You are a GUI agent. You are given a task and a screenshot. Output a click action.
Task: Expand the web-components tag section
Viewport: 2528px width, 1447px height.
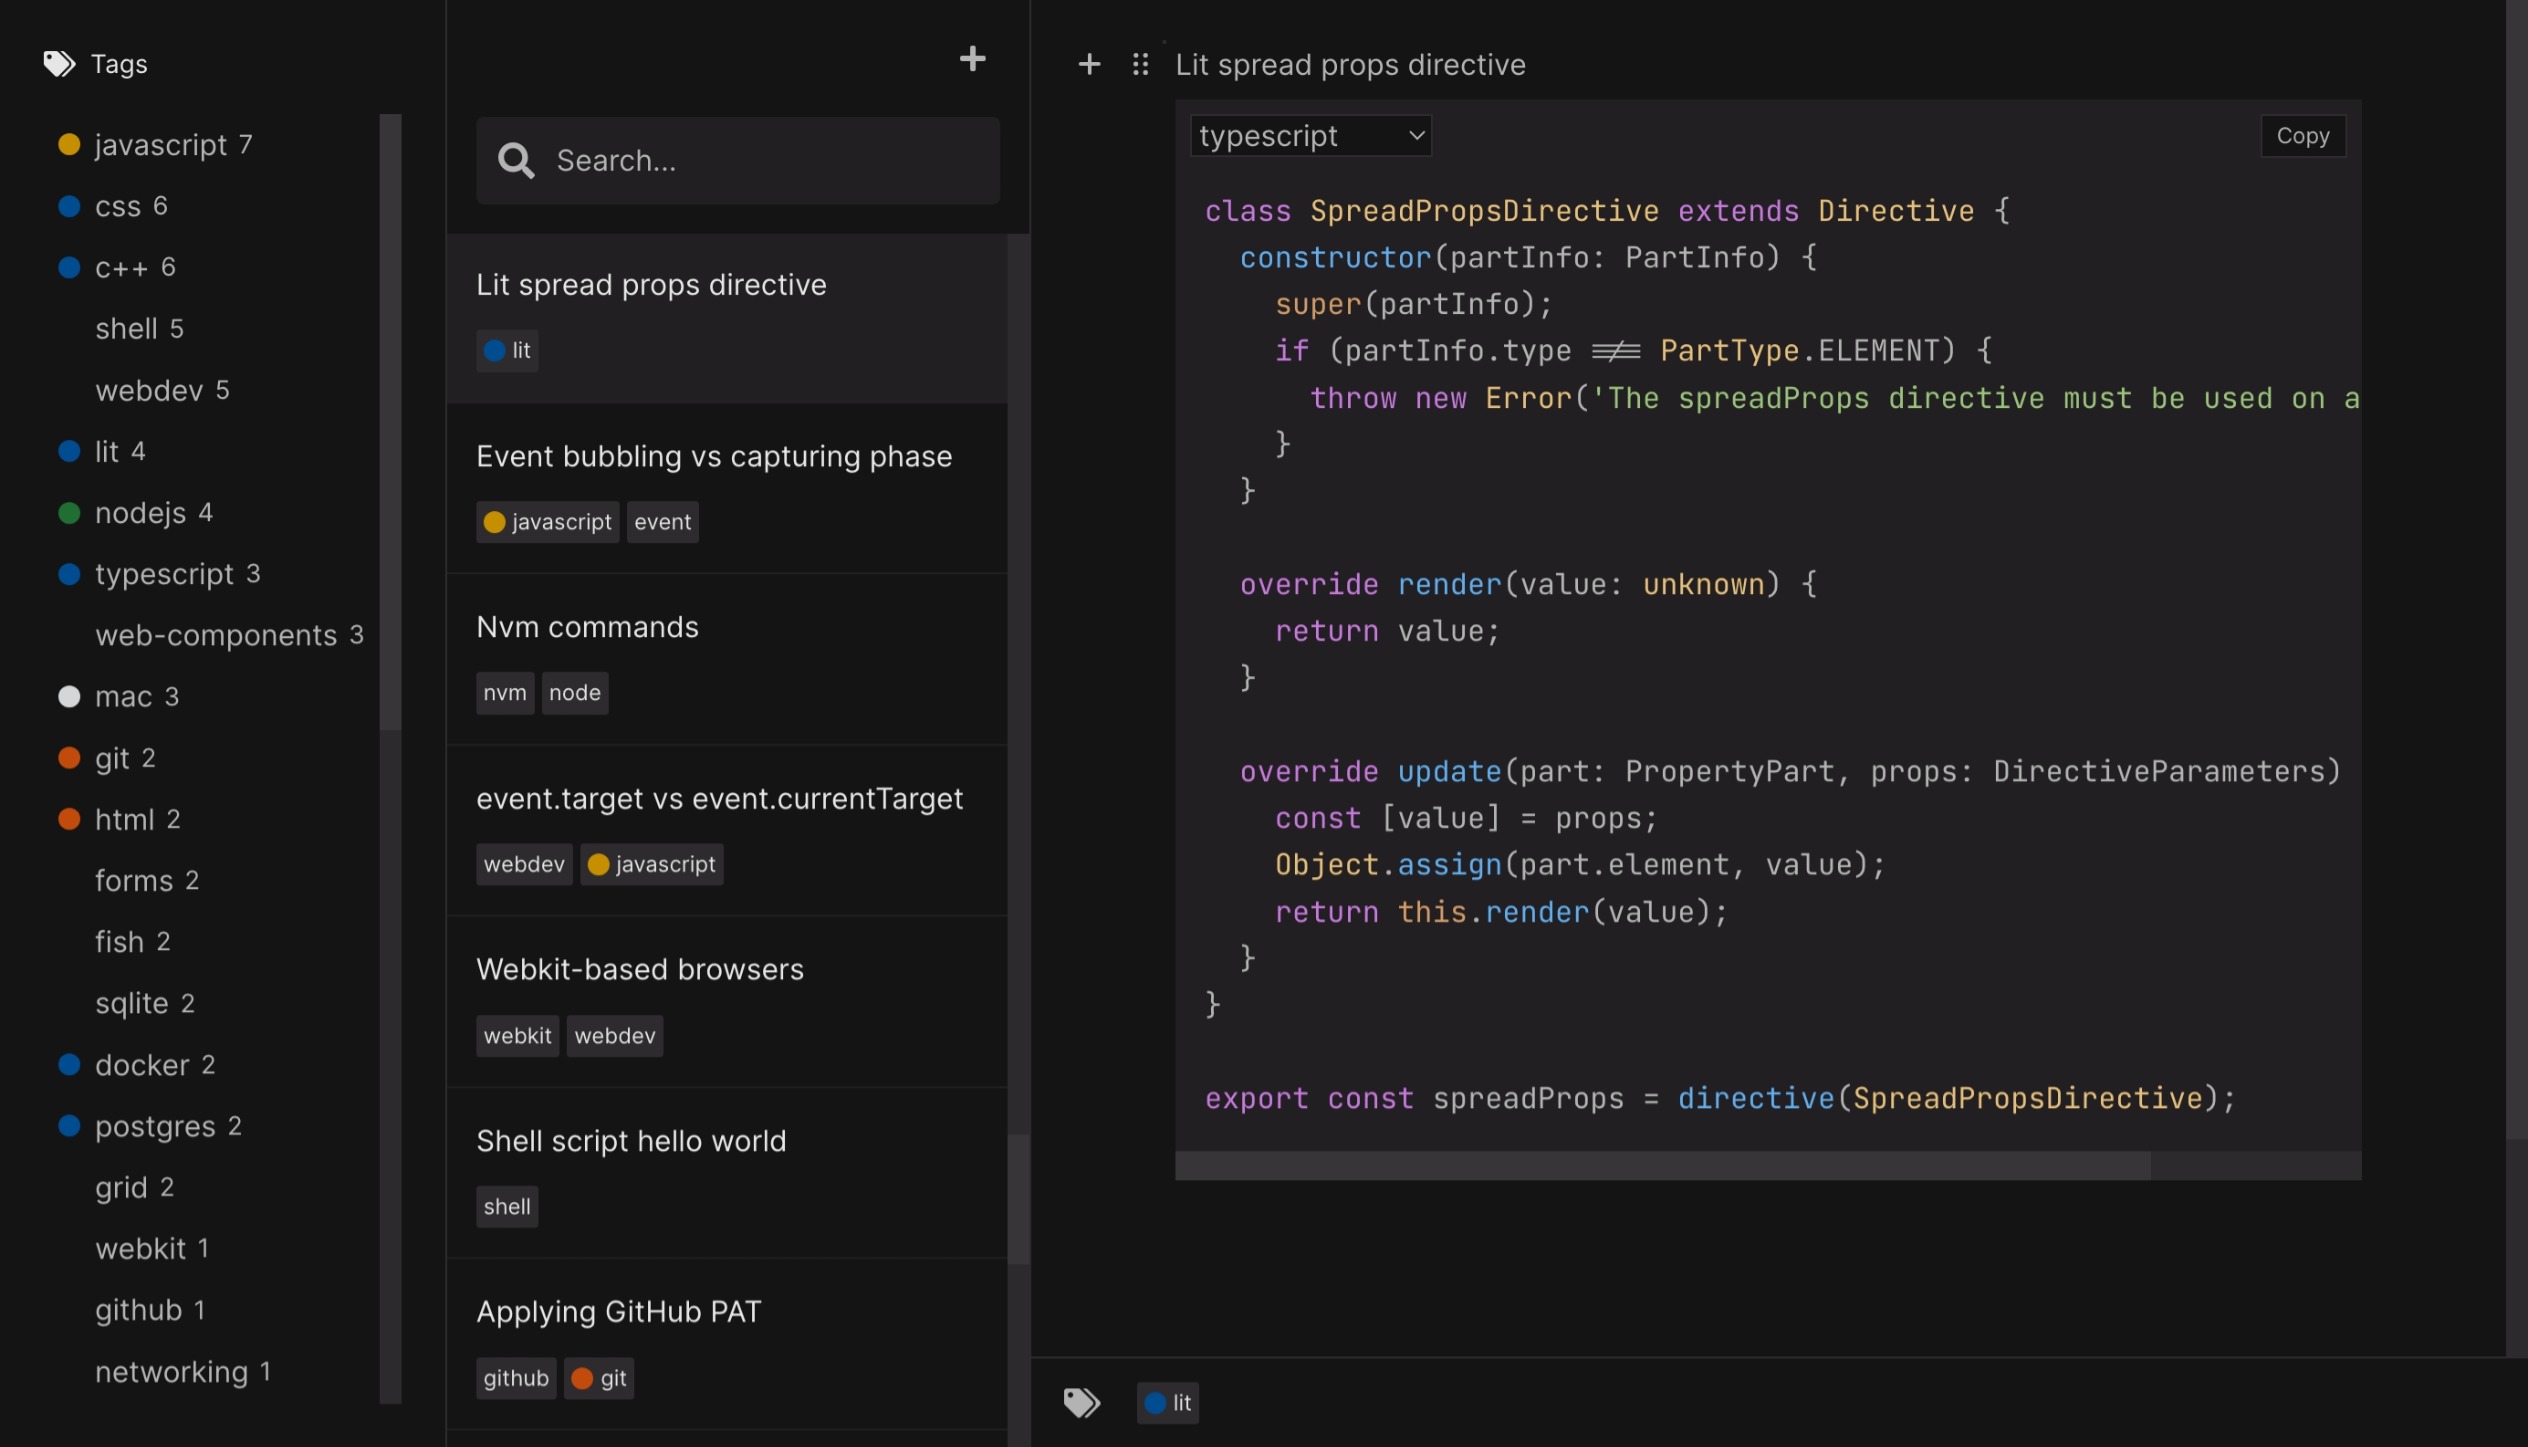tap(215, 634)
